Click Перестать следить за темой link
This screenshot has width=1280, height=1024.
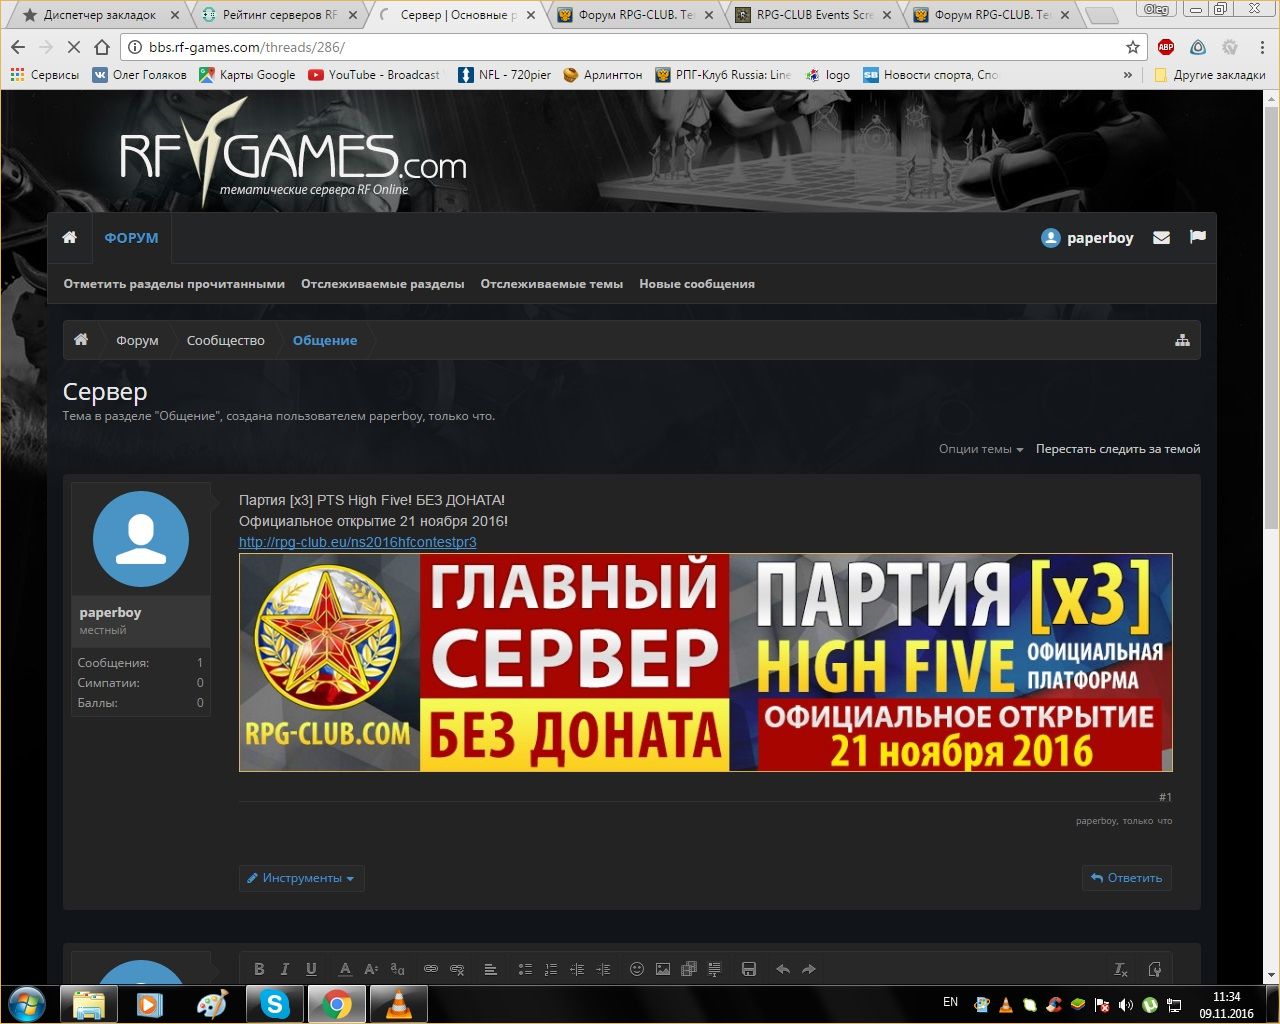click(x=1118, y=449)
